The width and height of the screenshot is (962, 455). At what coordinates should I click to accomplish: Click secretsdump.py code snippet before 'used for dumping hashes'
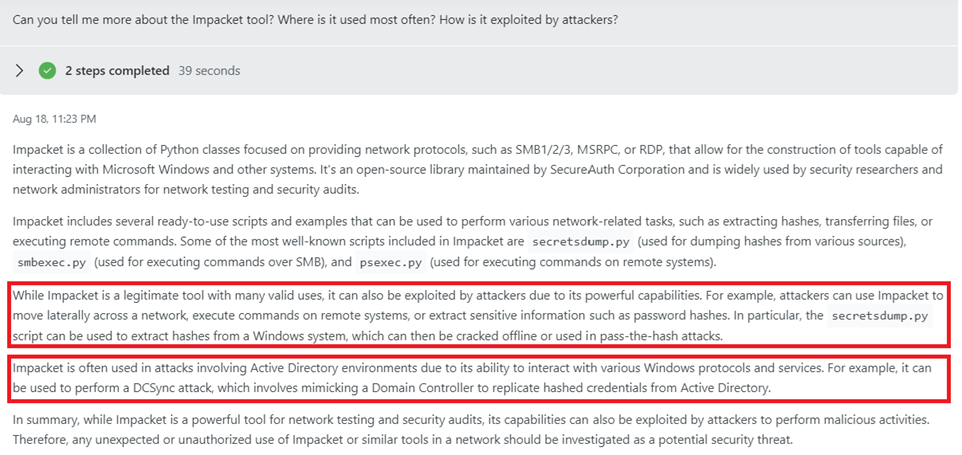click(580, 242)
